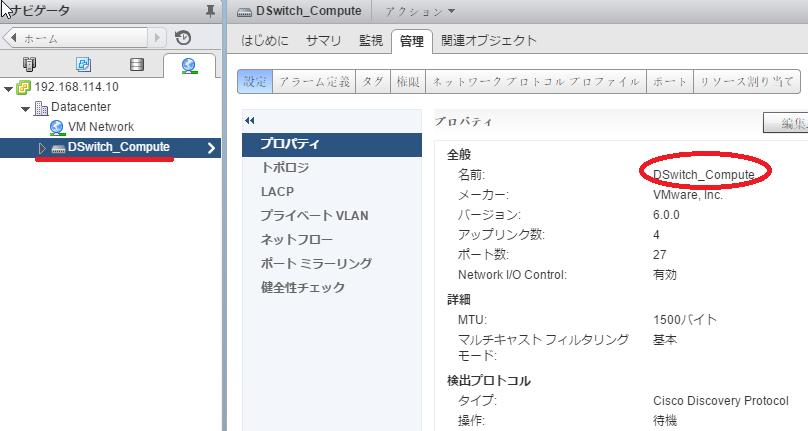
Task: Switch to Hosts and Clusters inventory icon
Action: tap(29, 64)
